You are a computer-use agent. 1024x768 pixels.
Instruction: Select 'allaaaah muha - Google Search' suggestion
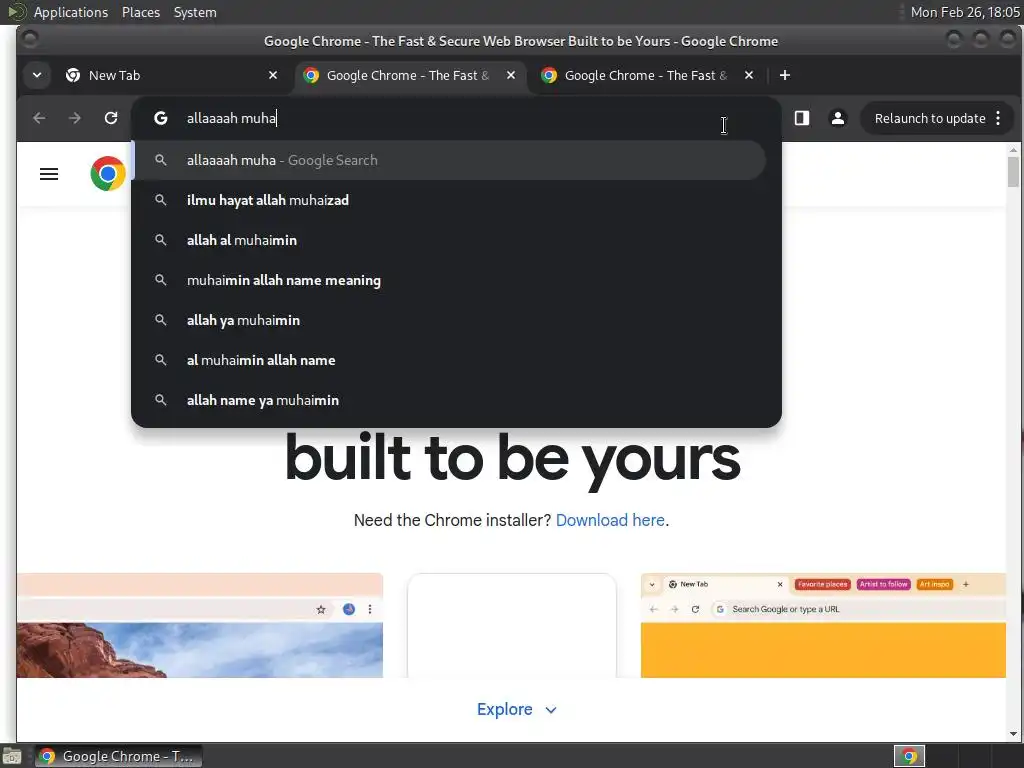(x=449, y=160)
